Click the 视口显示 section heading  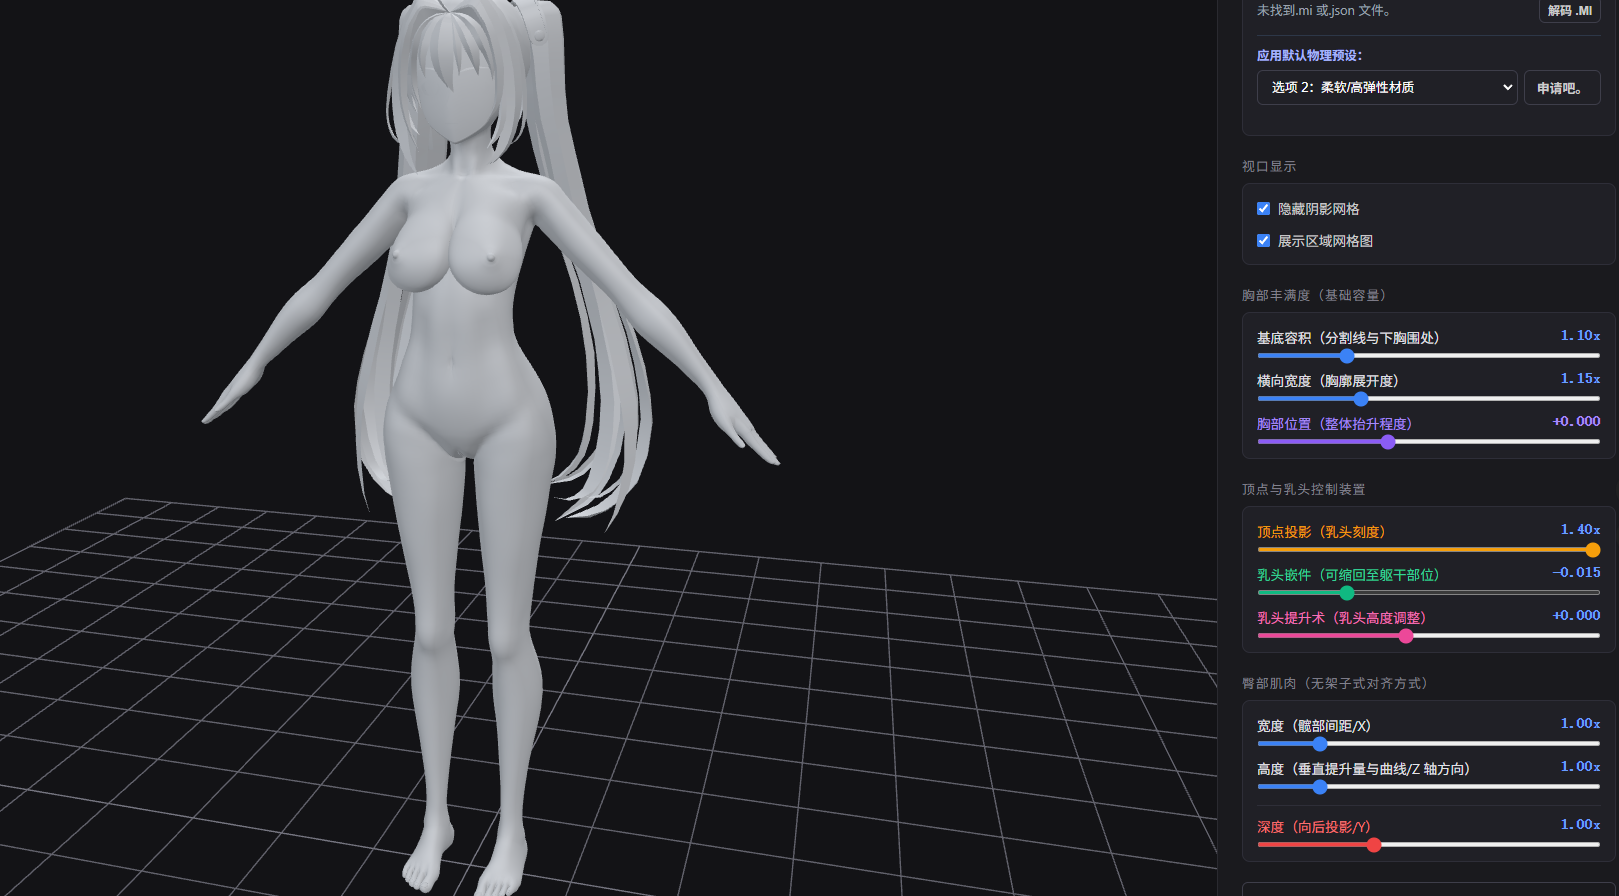pos(1269,167)
